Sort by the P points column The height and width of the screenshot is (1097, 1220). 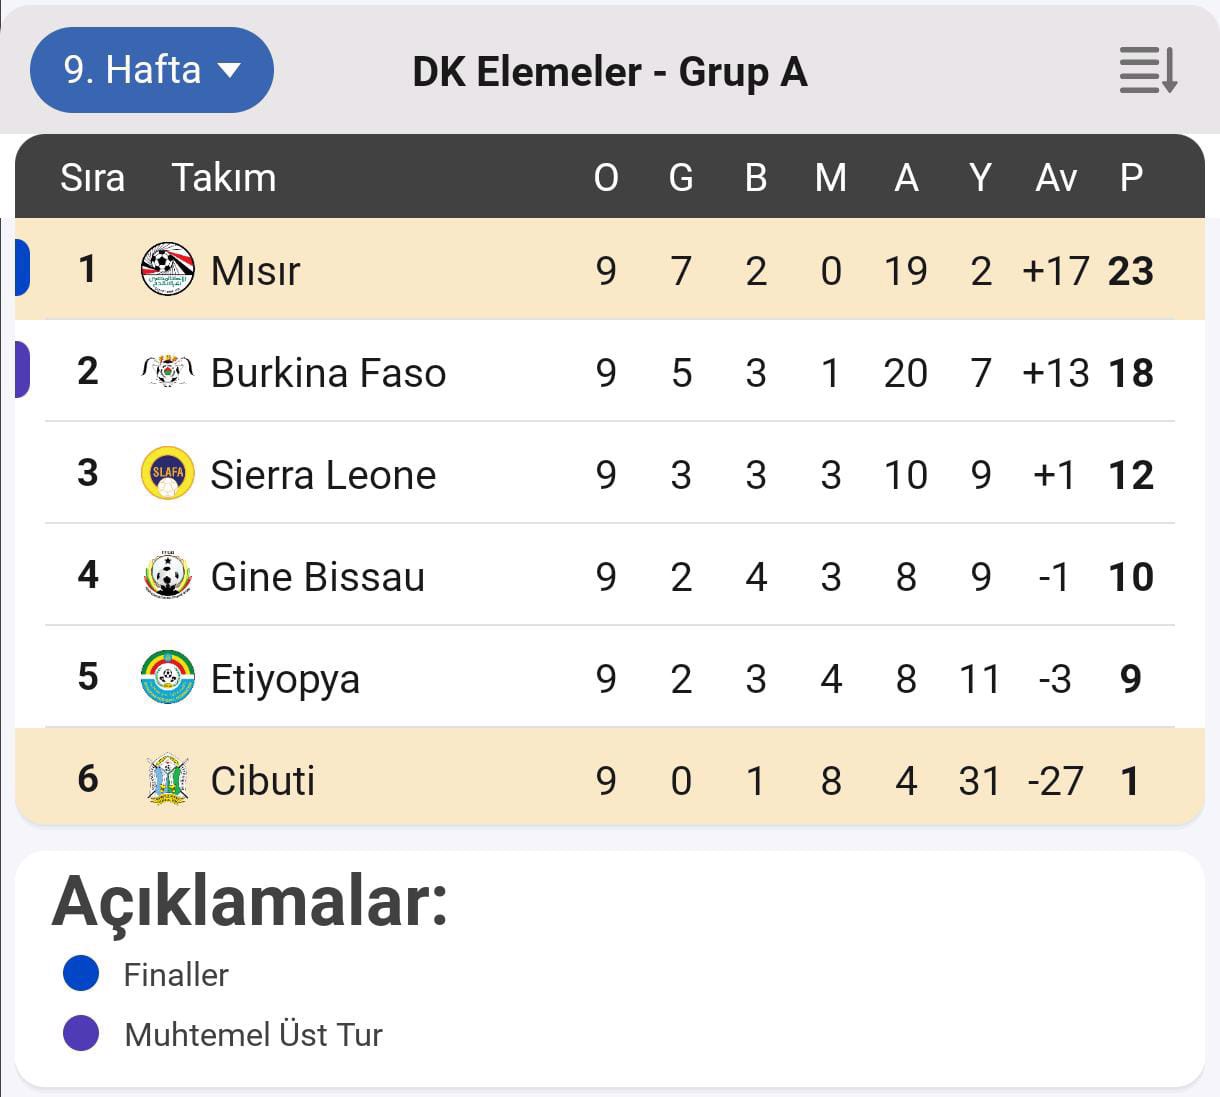[1131, 177]
